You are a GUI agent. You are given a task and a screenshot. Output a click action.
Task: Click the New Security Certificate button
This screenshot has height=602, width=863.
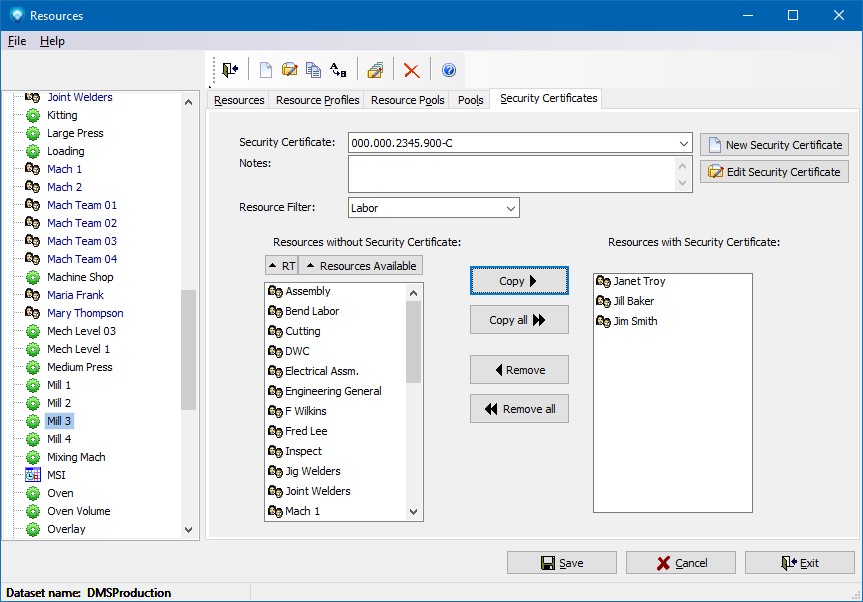point(774,145)
